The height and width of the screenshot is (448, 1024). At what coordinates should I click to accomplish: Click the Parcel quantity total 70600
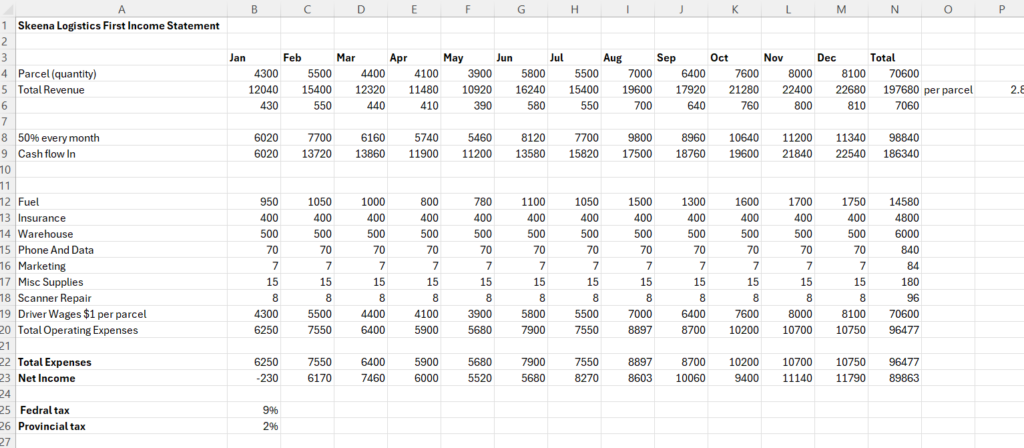tap(894, 73)
